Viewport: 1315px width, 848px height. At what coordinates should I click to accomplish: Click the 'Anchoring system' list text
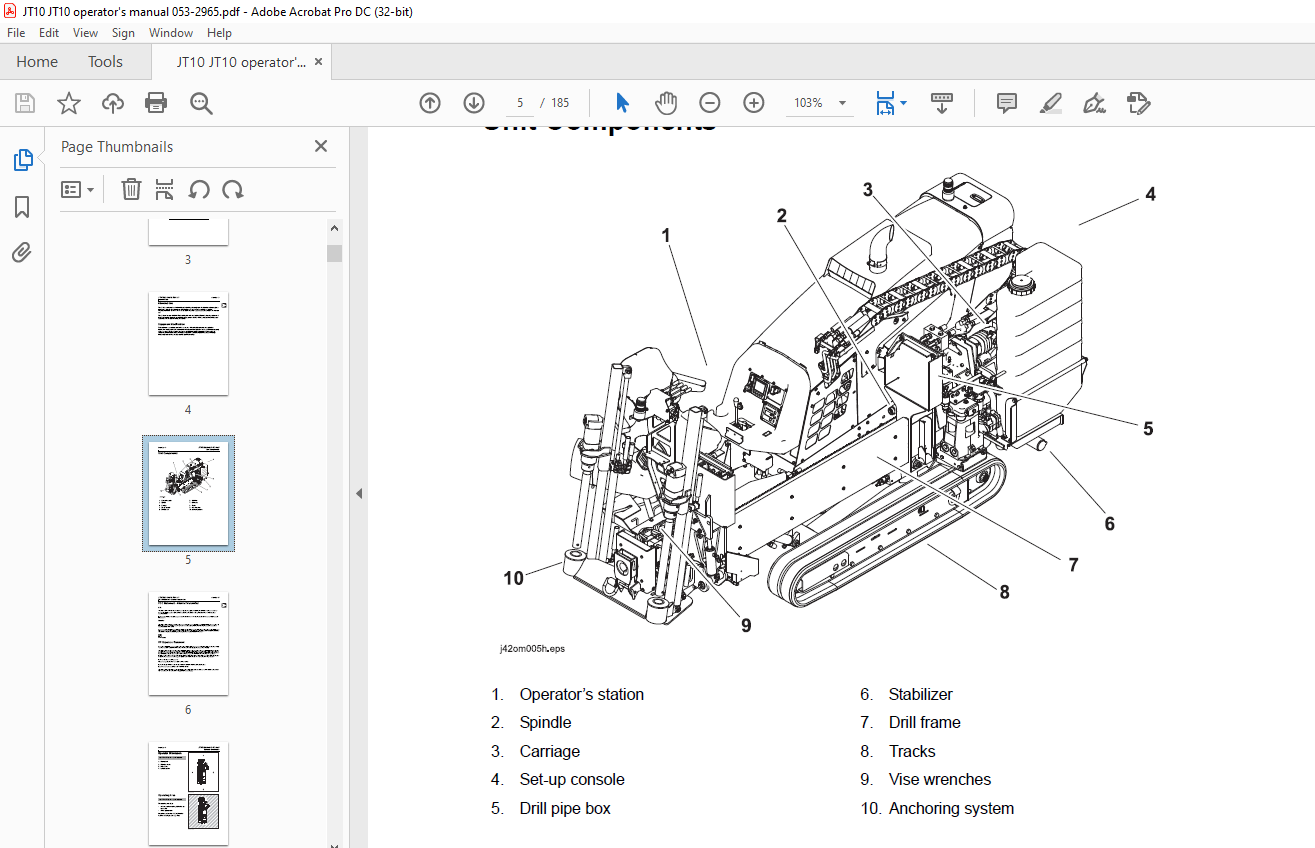[951, 808]
